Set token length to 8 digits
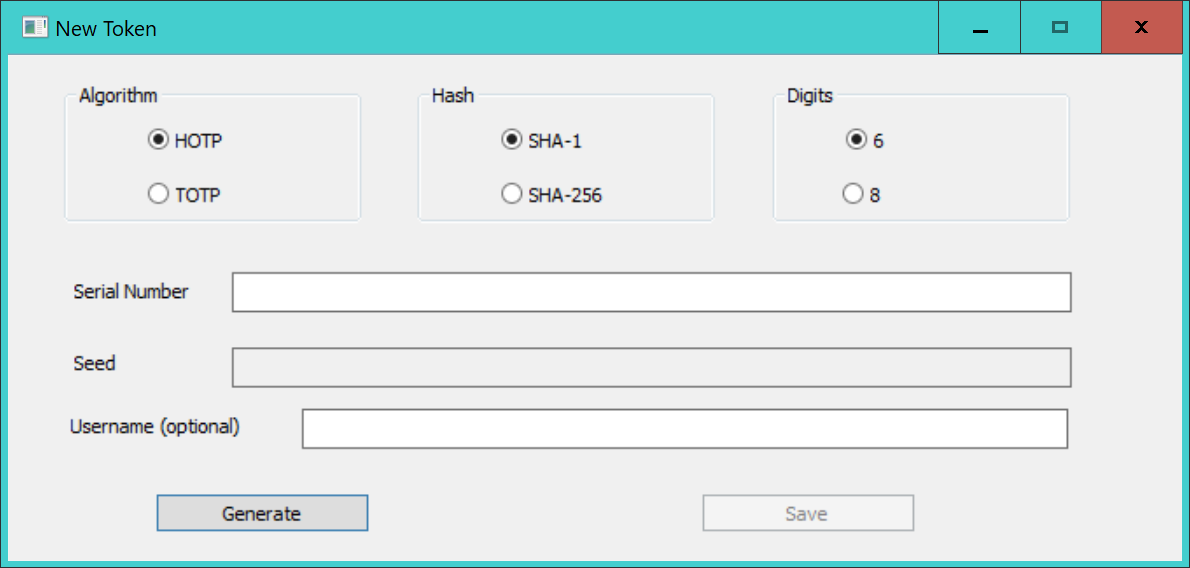 853,195
